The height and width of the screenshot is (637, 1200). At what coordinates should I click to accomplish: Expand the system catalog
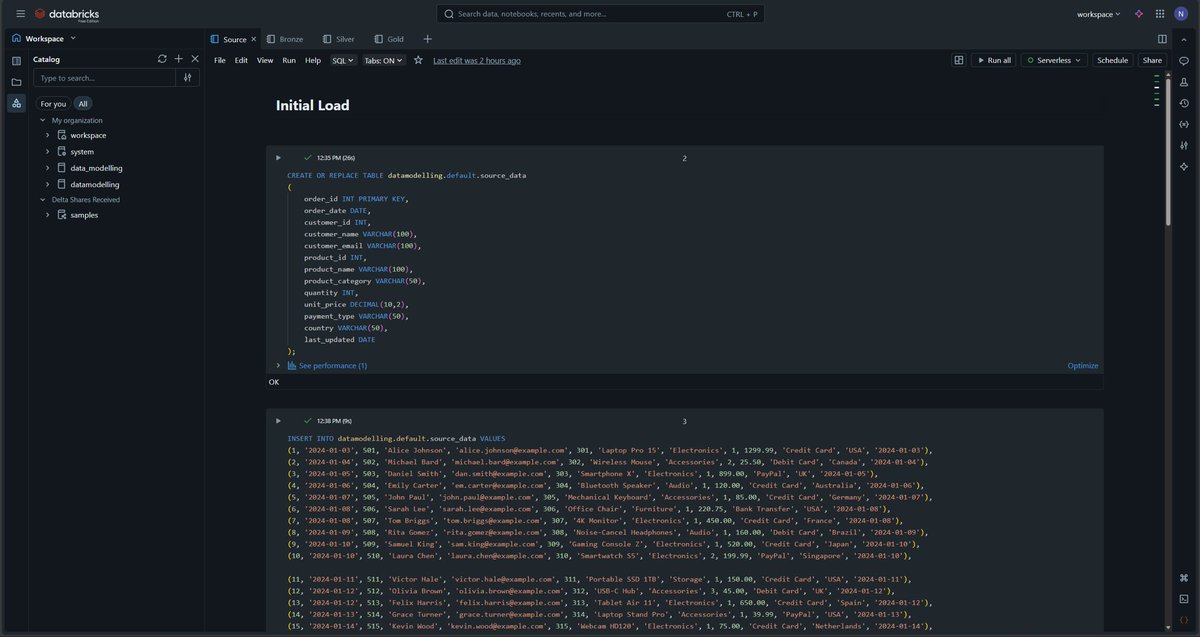[47, 152]
